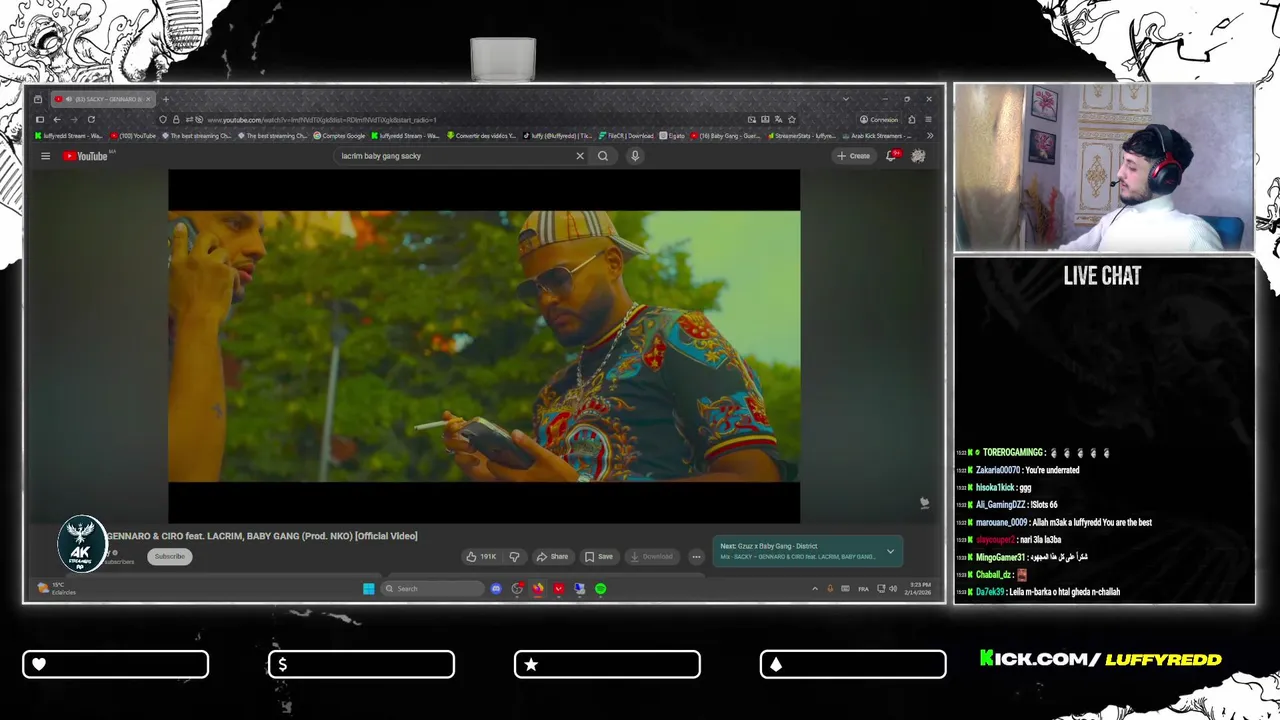Open the "(100) YouTube" bookmark
The width and height of the screenshot is (1280, 720).
pyautogui.click(x=133, y=136)
